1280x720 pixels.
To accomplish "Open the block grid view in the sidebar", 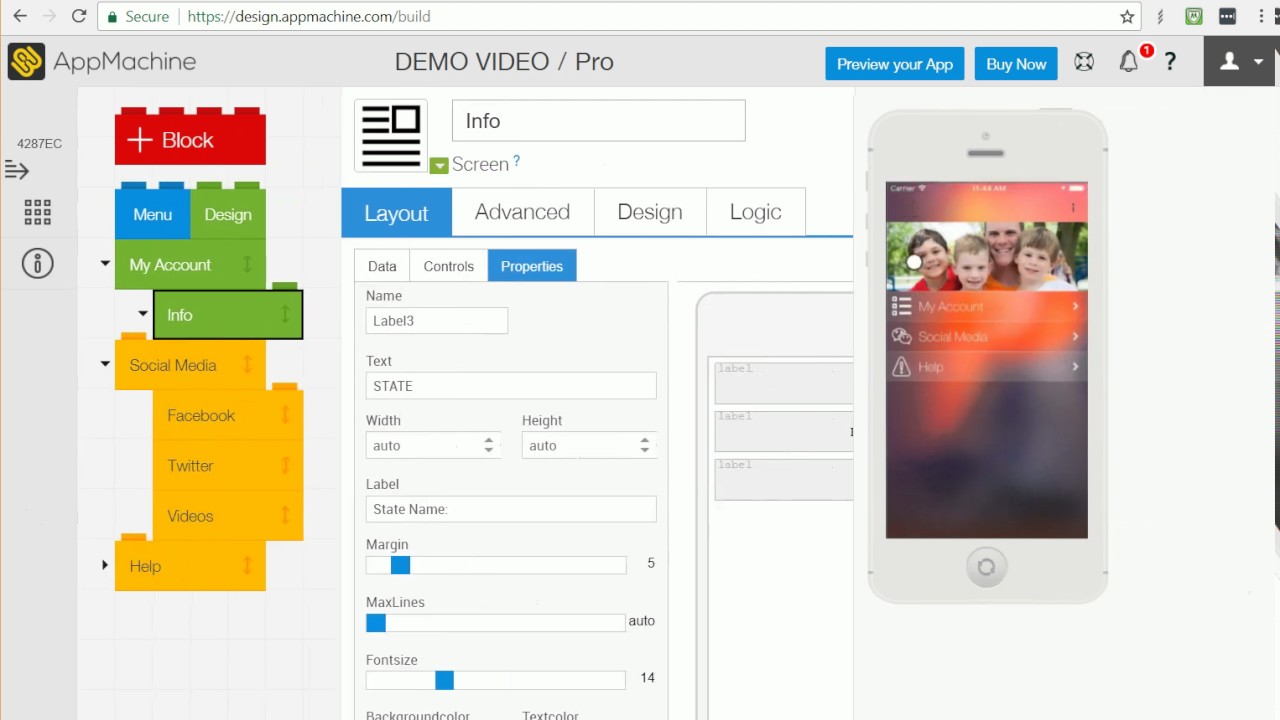I will (37, 211).
